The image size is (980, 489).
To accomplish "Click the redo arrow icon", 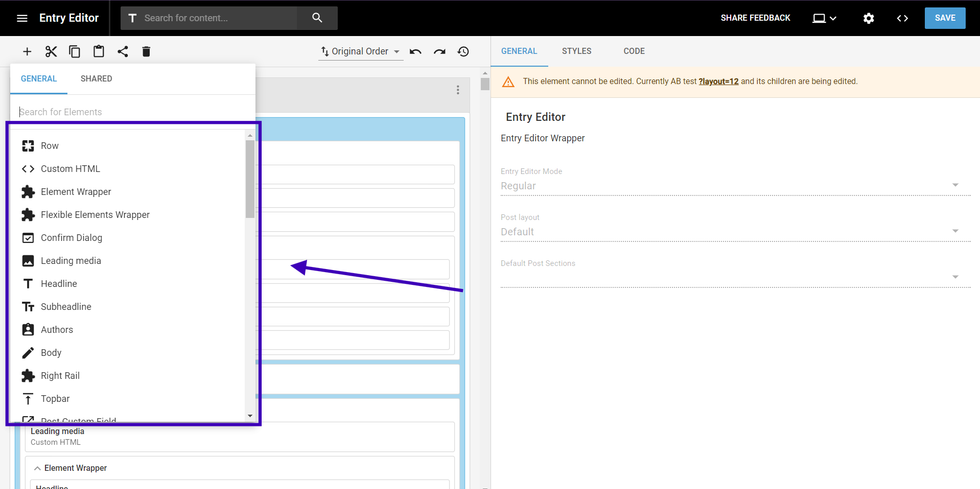I will point(439,52).
